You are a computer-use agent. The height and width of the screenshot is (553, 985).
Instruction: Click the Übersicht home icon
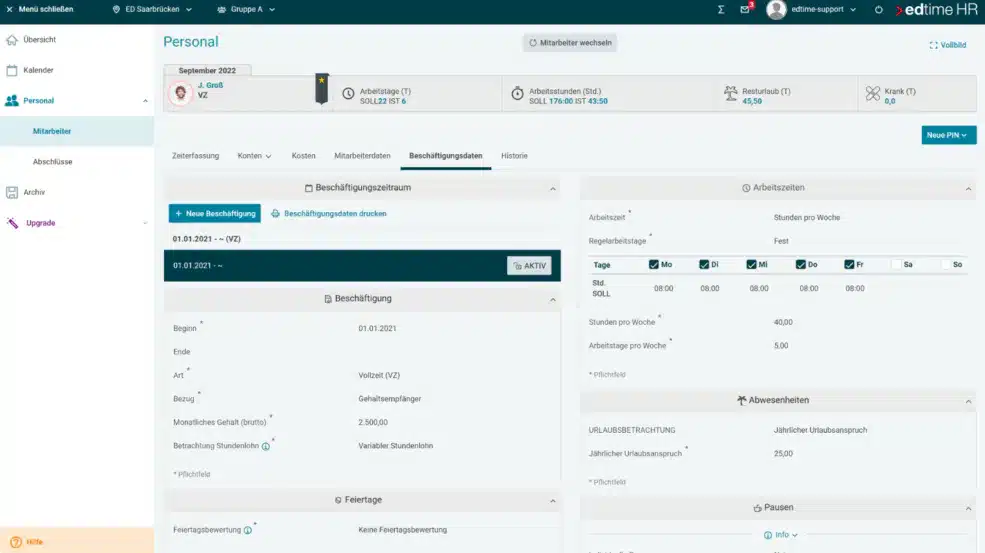click(x=12, y=40)
